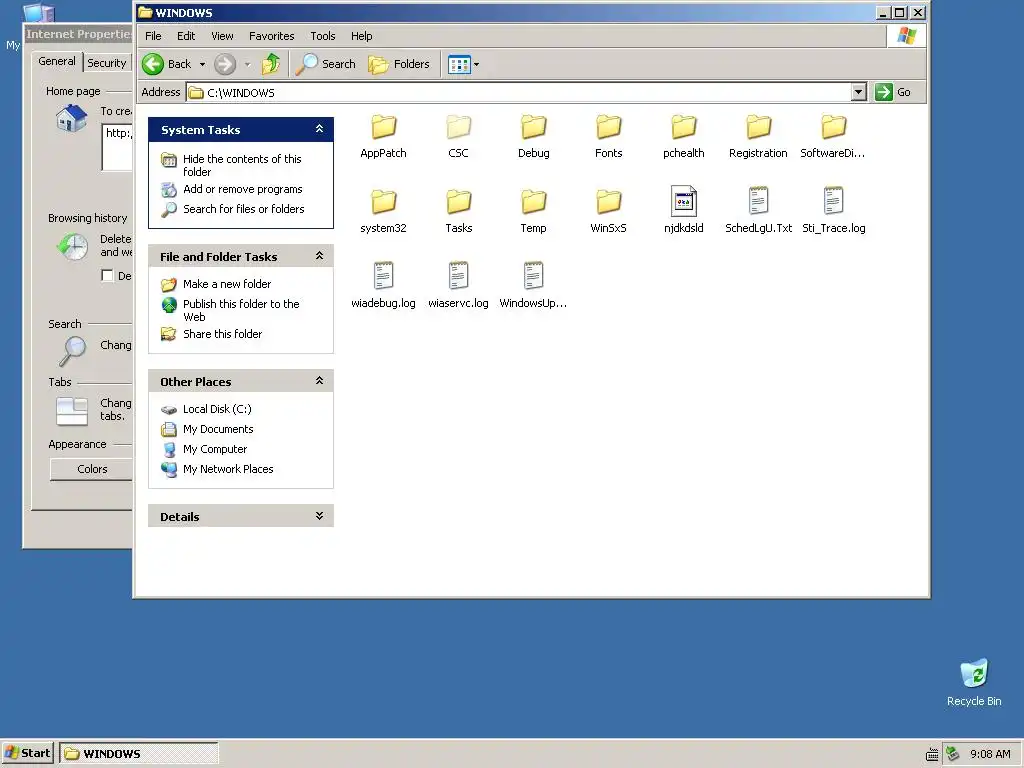Click Colors button in Internet Properties
Image resolution: width=1024 pixels, height=768 pixels.
click(x=91, y=469)
